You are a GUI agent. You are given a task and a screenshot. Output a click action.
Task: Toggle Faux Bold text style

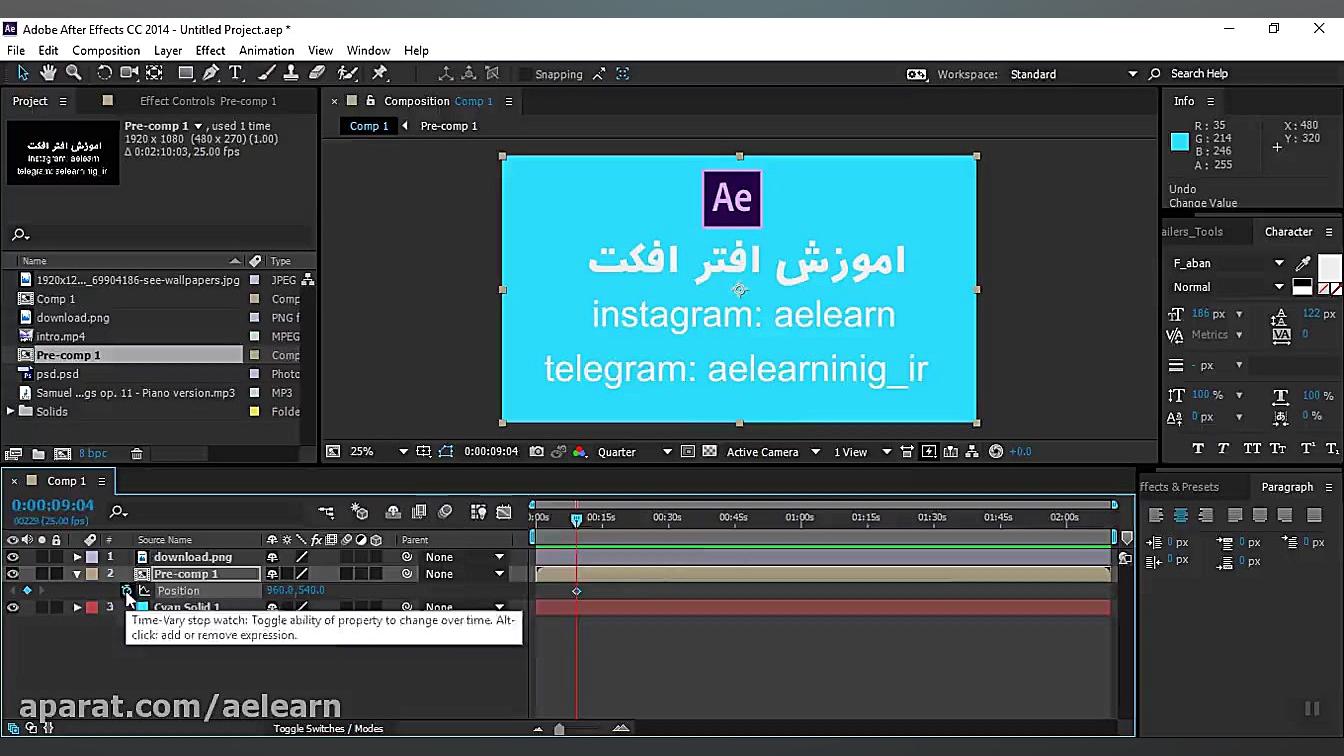tap(1197, 448)
